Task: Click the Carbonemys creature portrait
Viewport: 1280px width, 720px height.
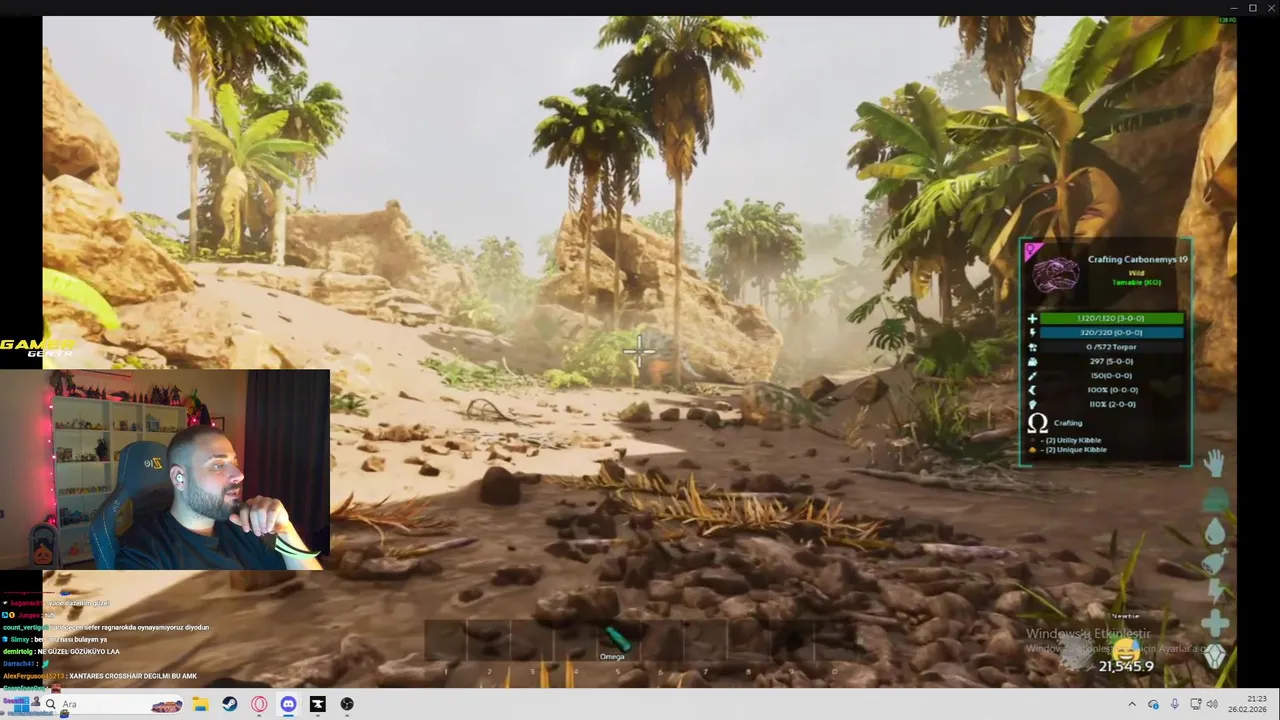Action: pos(1055,275)
